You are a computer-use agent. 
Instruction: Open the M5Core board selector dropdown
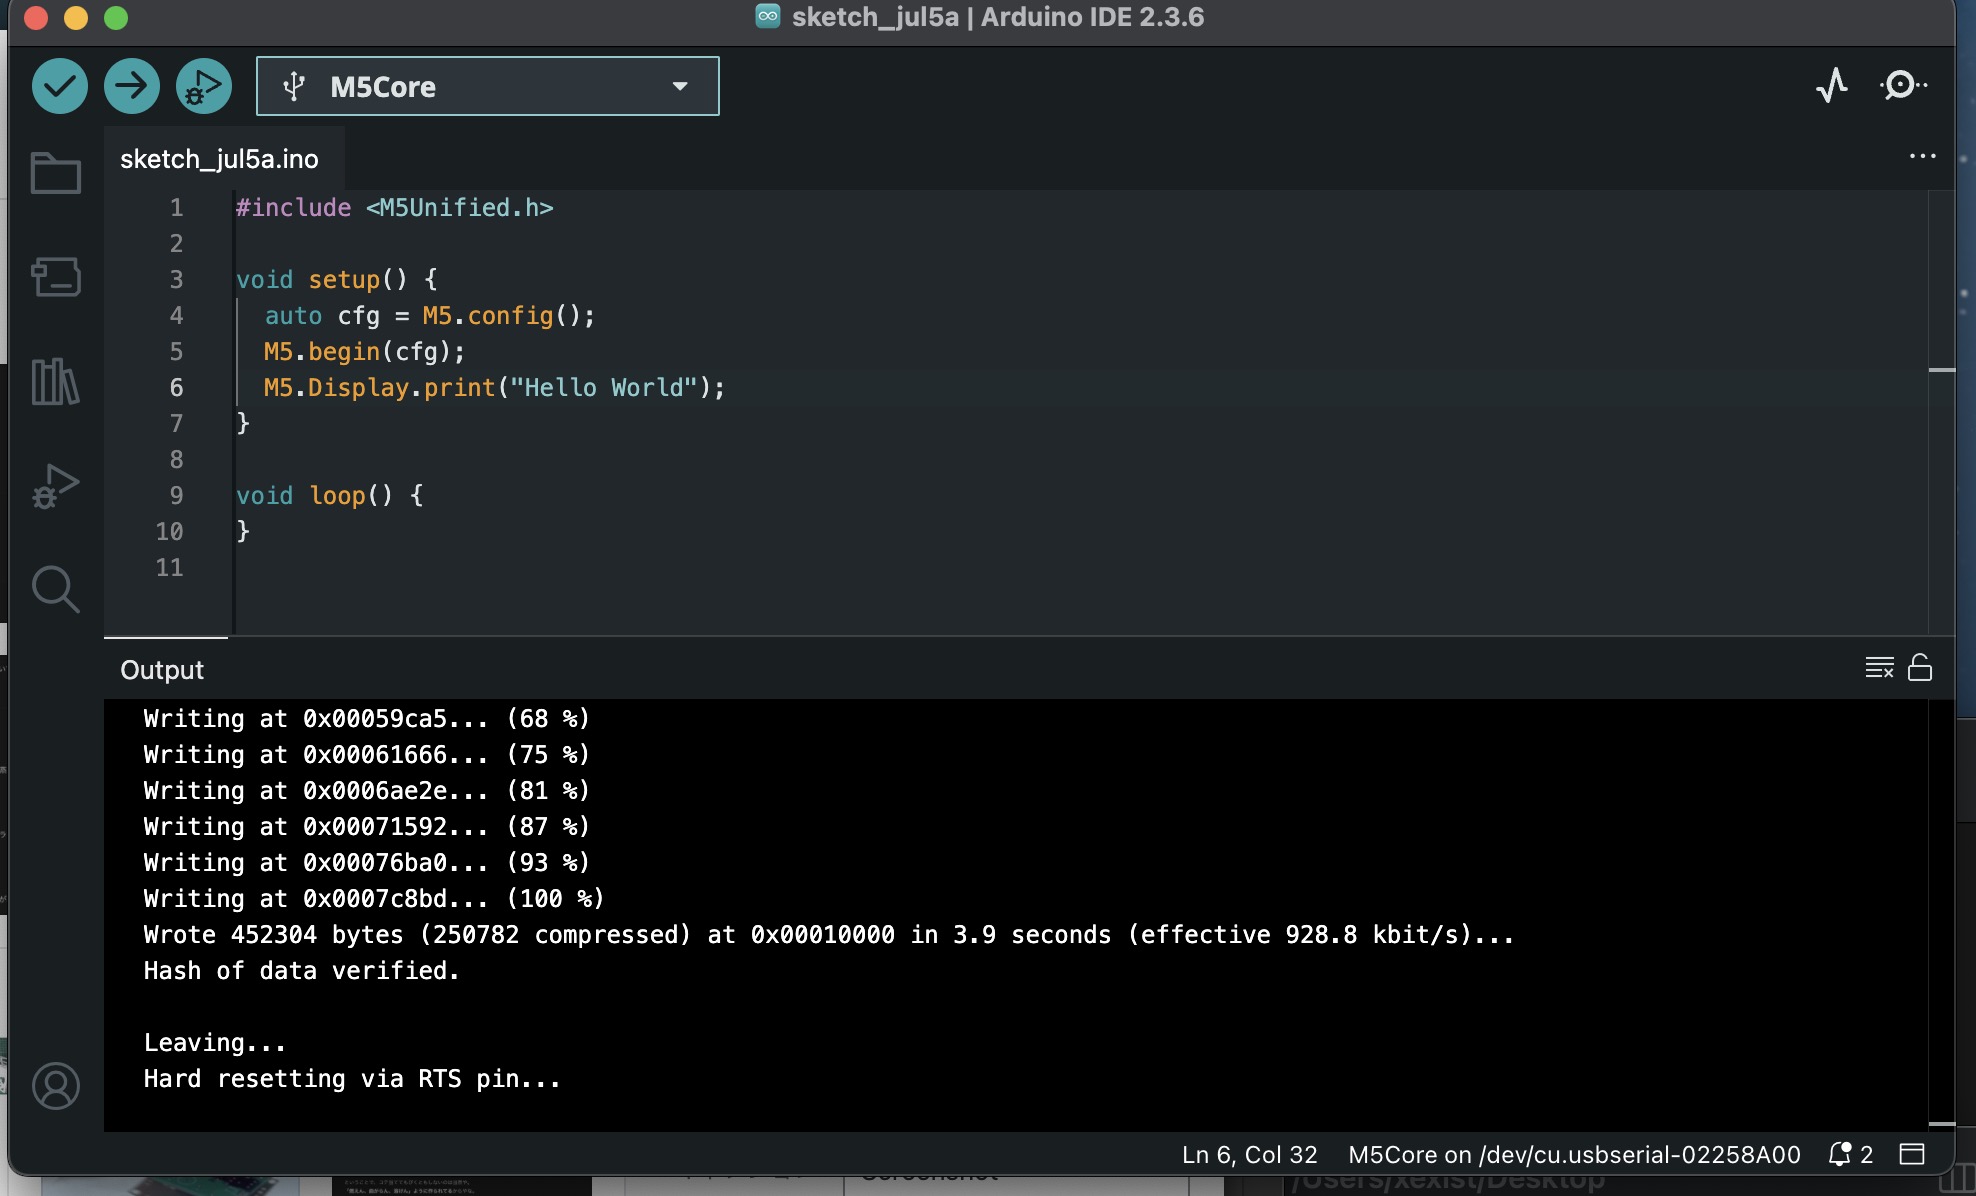[x=488, y=86]
